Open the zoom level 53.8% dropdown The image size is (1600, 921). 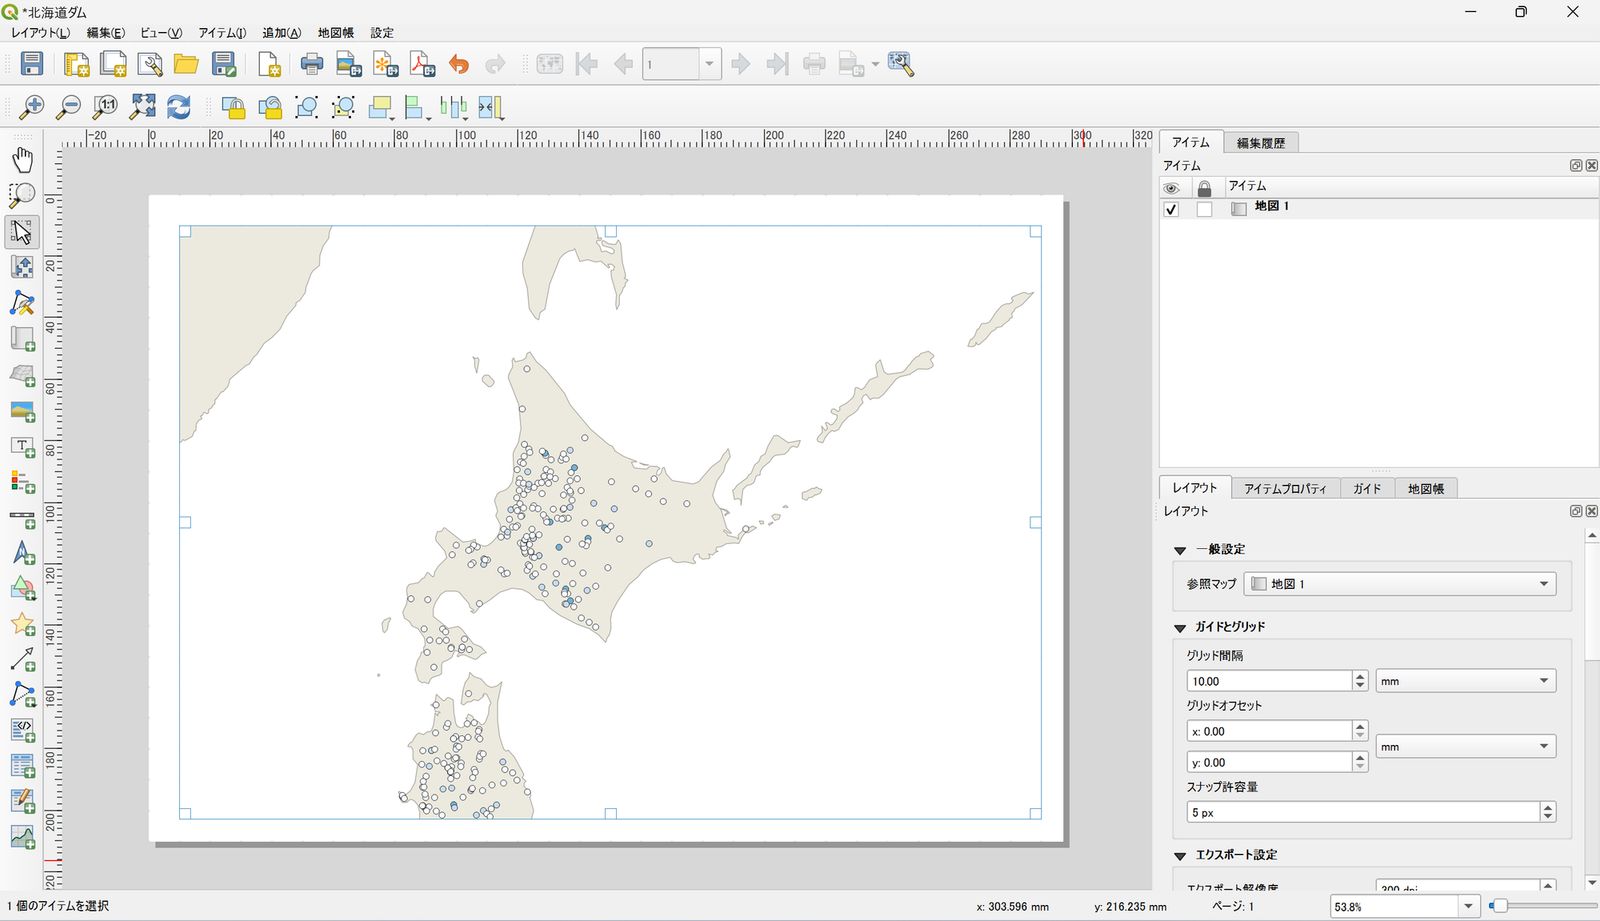tap(1468, 907)
